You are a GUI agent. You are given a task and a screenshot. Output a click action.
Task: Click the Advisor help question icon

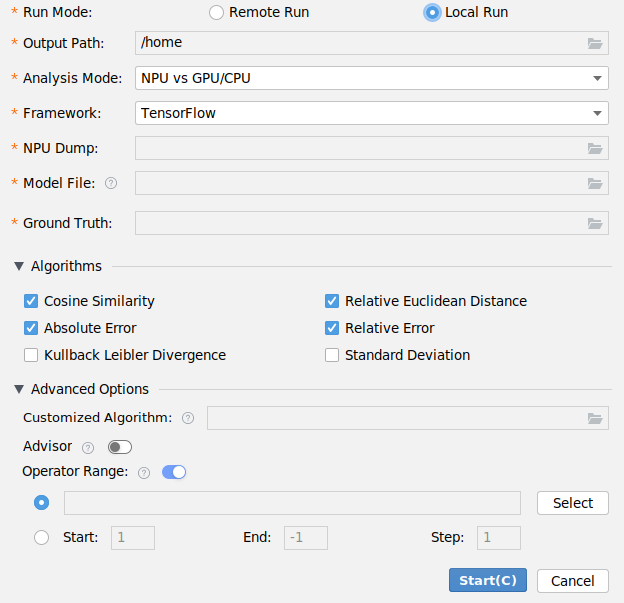click(88, 448)
